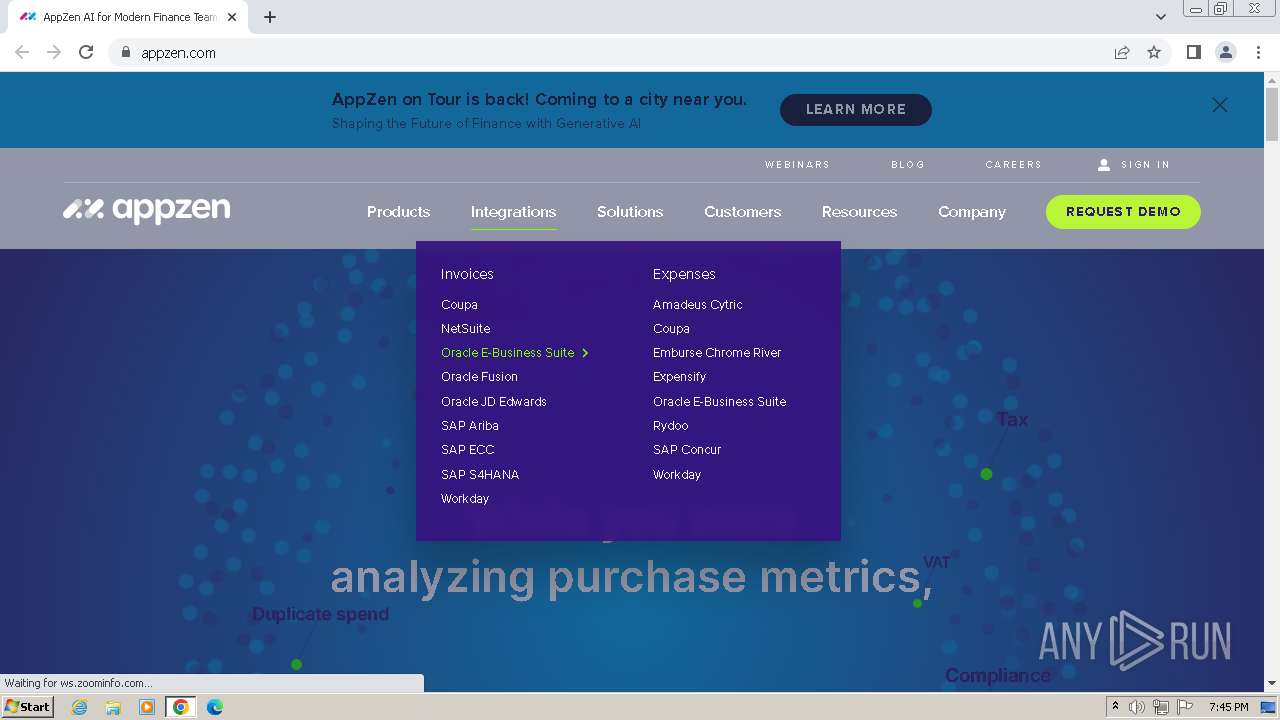Select SAP S4HANA integration
This screenshot has width=1280, height=720.
tap(480, 475)
